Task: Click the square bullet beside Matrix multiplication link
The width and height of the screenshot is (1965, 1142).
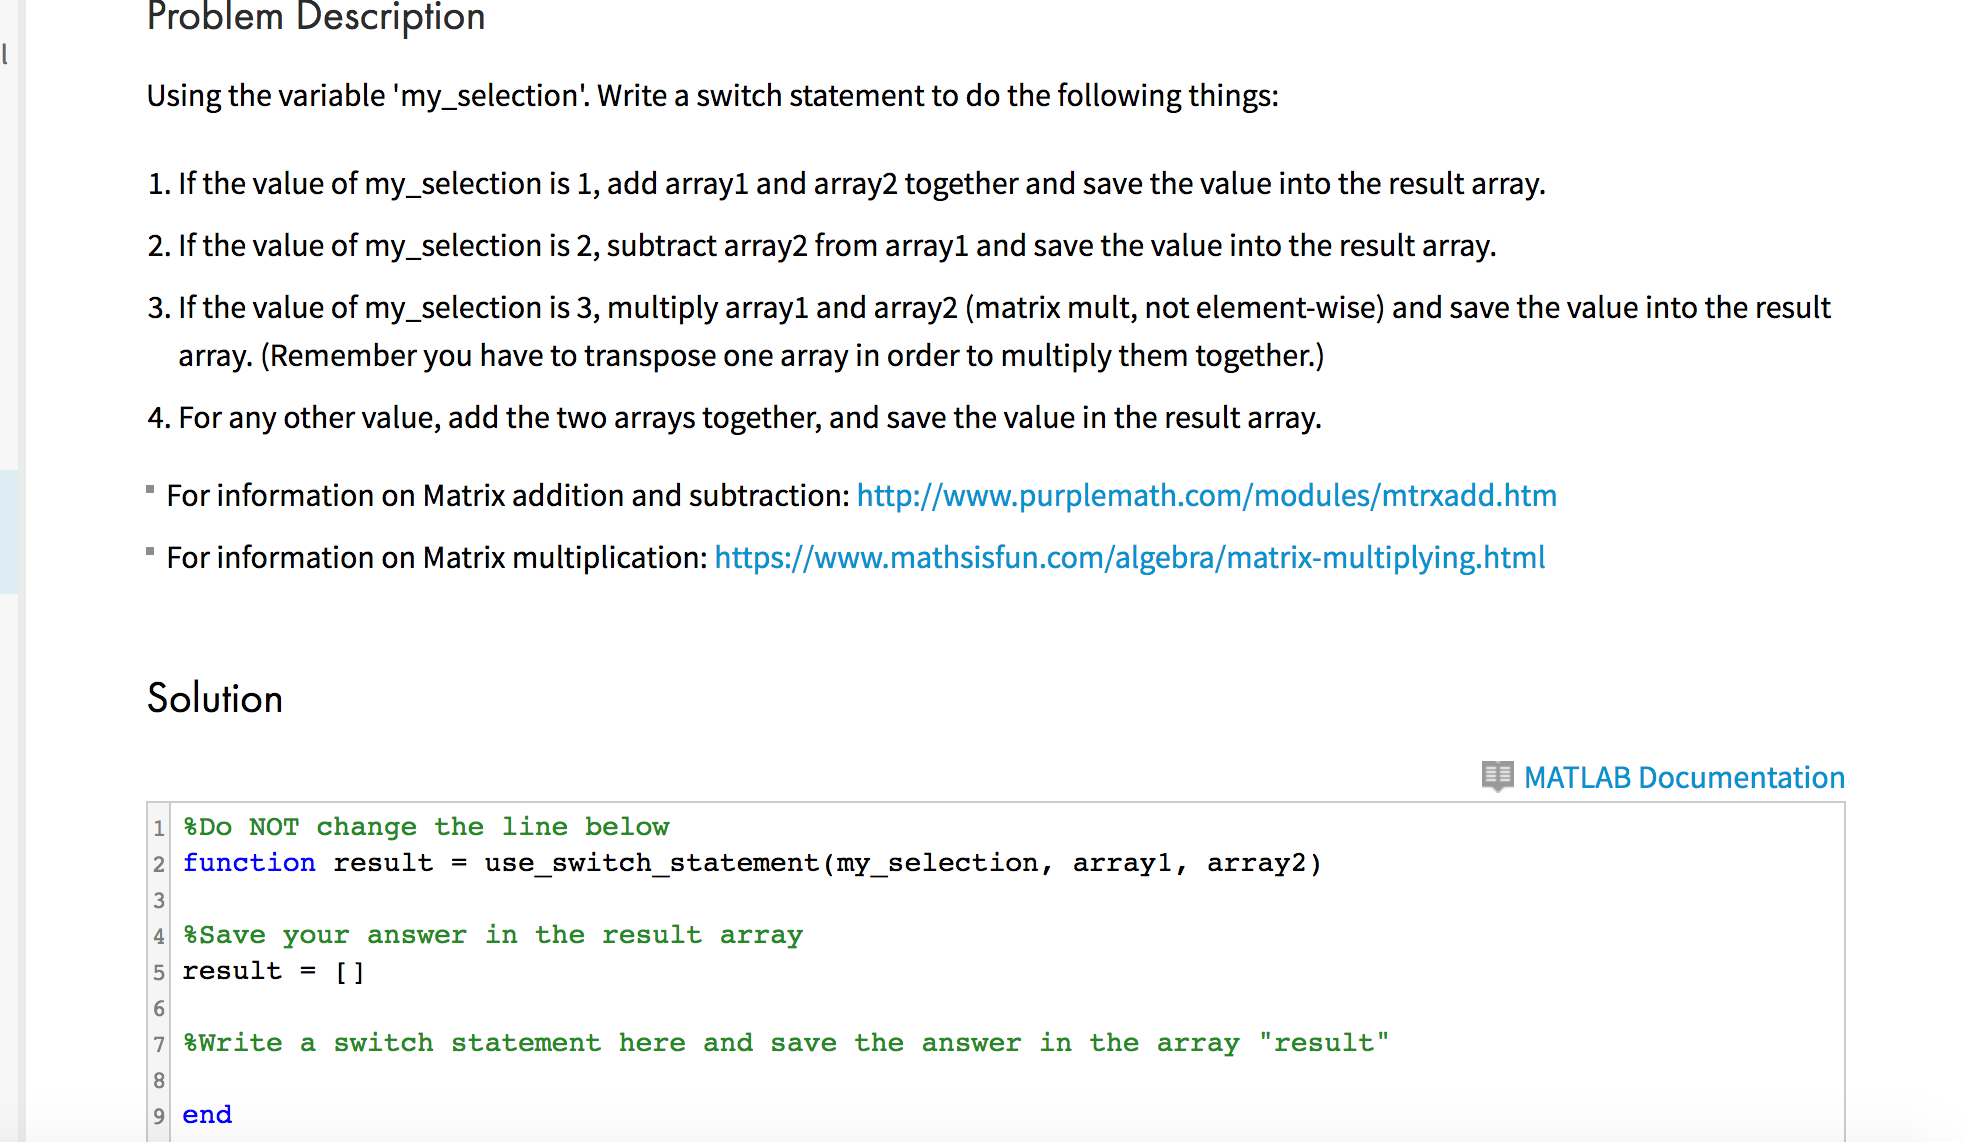Action: 149,551
